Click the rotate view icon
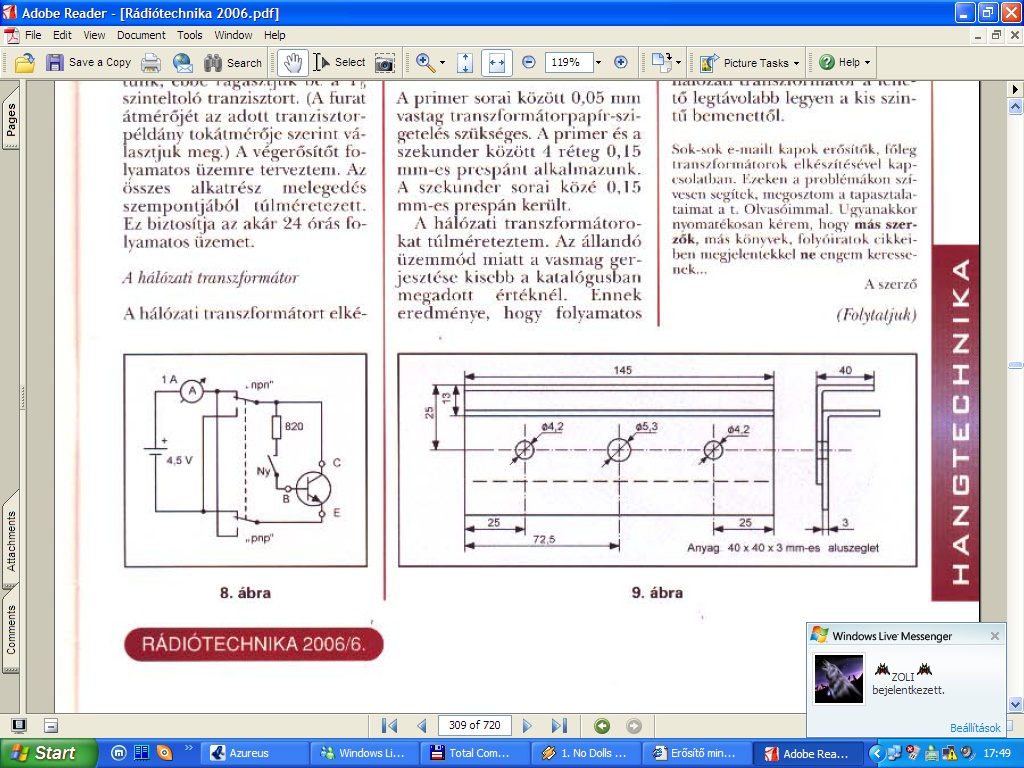The width and height of the screenshot is (1024, 768). pos(662,63)
